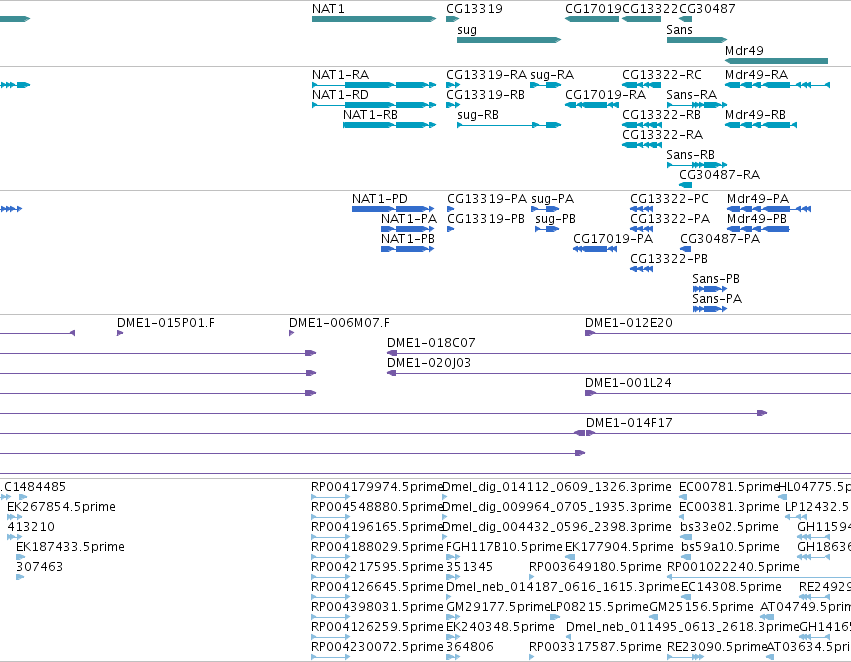The width and height of the screenshot is (851, 662).
Task: Click the DME1-012E20 label
Action: pos(628,323)
